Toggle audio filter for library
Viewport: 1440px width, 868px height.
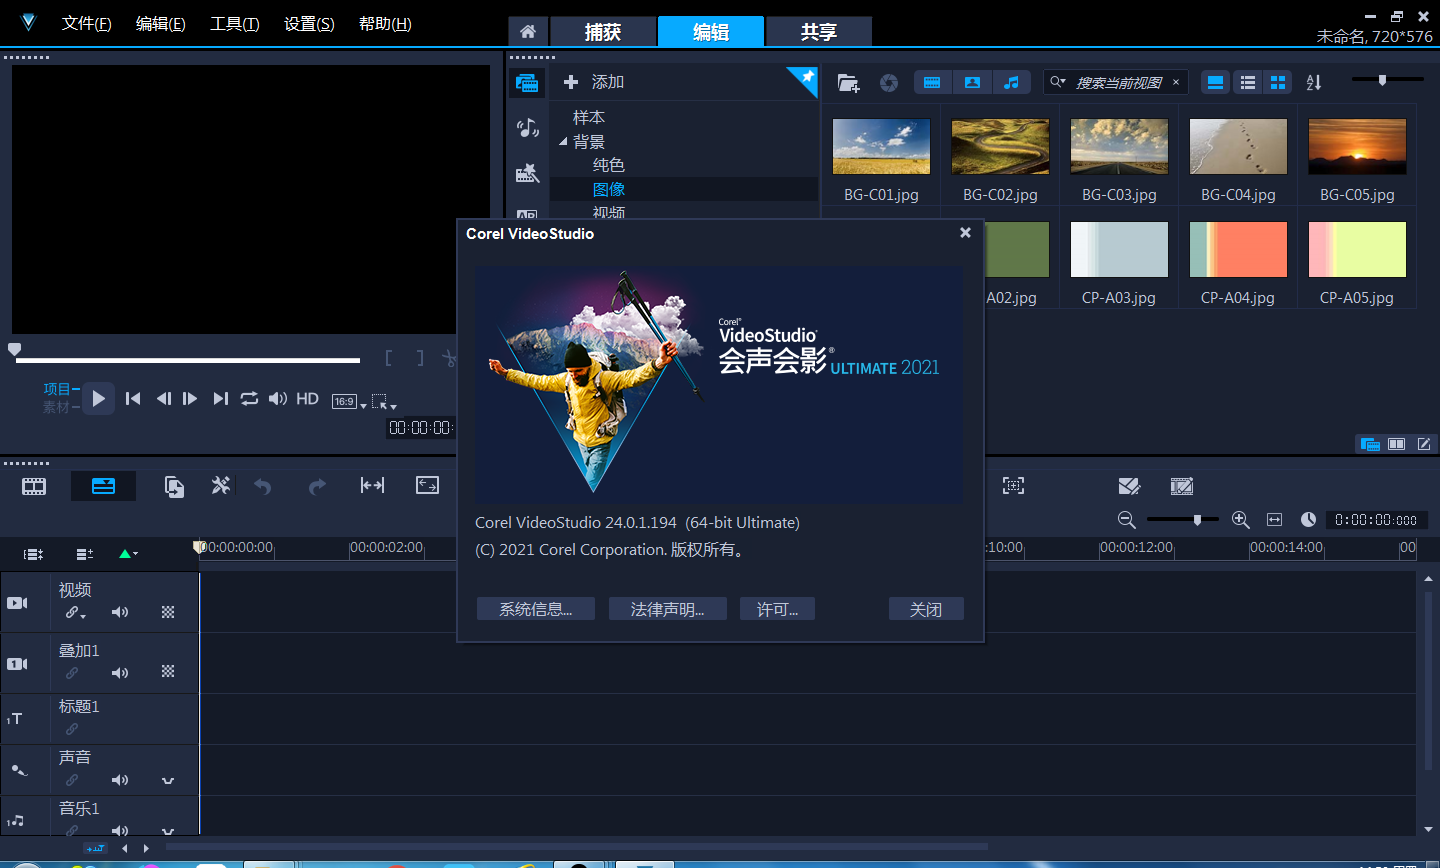pos(1011,83)
